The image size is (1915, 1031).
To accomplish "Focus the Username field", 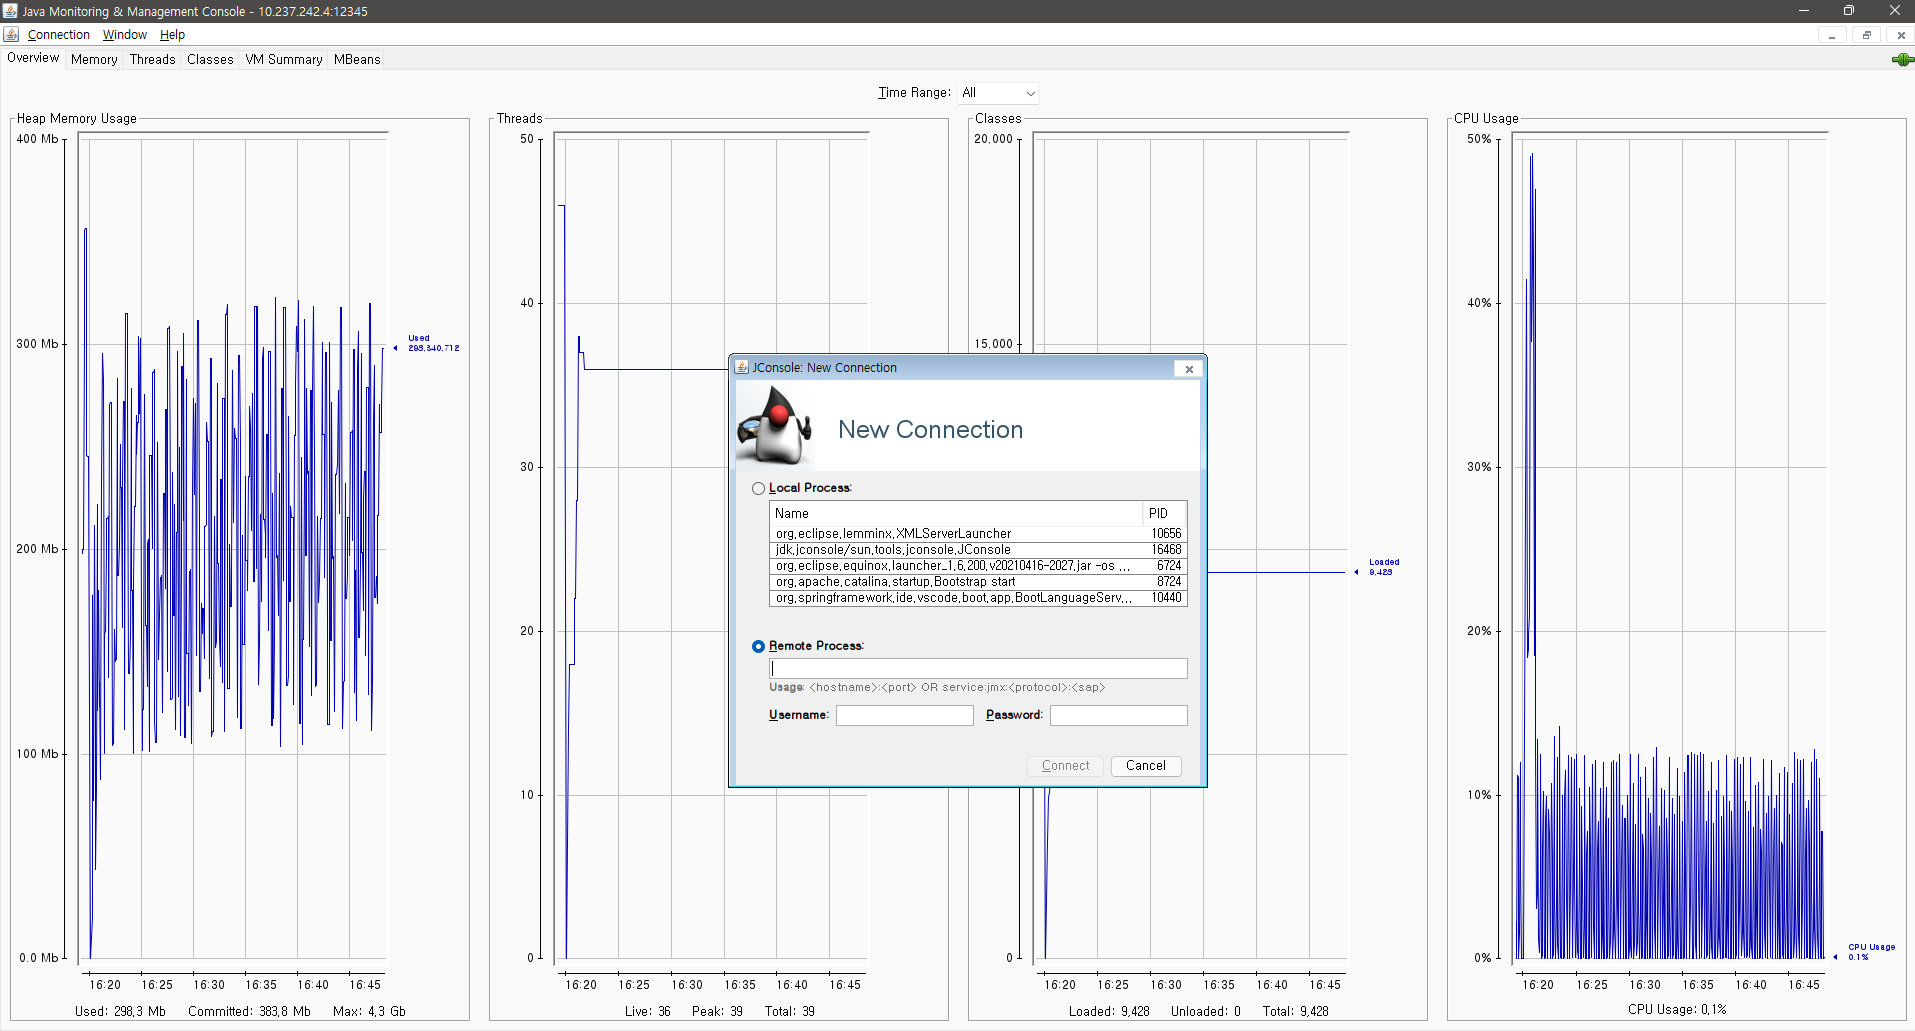I will 905,715.
